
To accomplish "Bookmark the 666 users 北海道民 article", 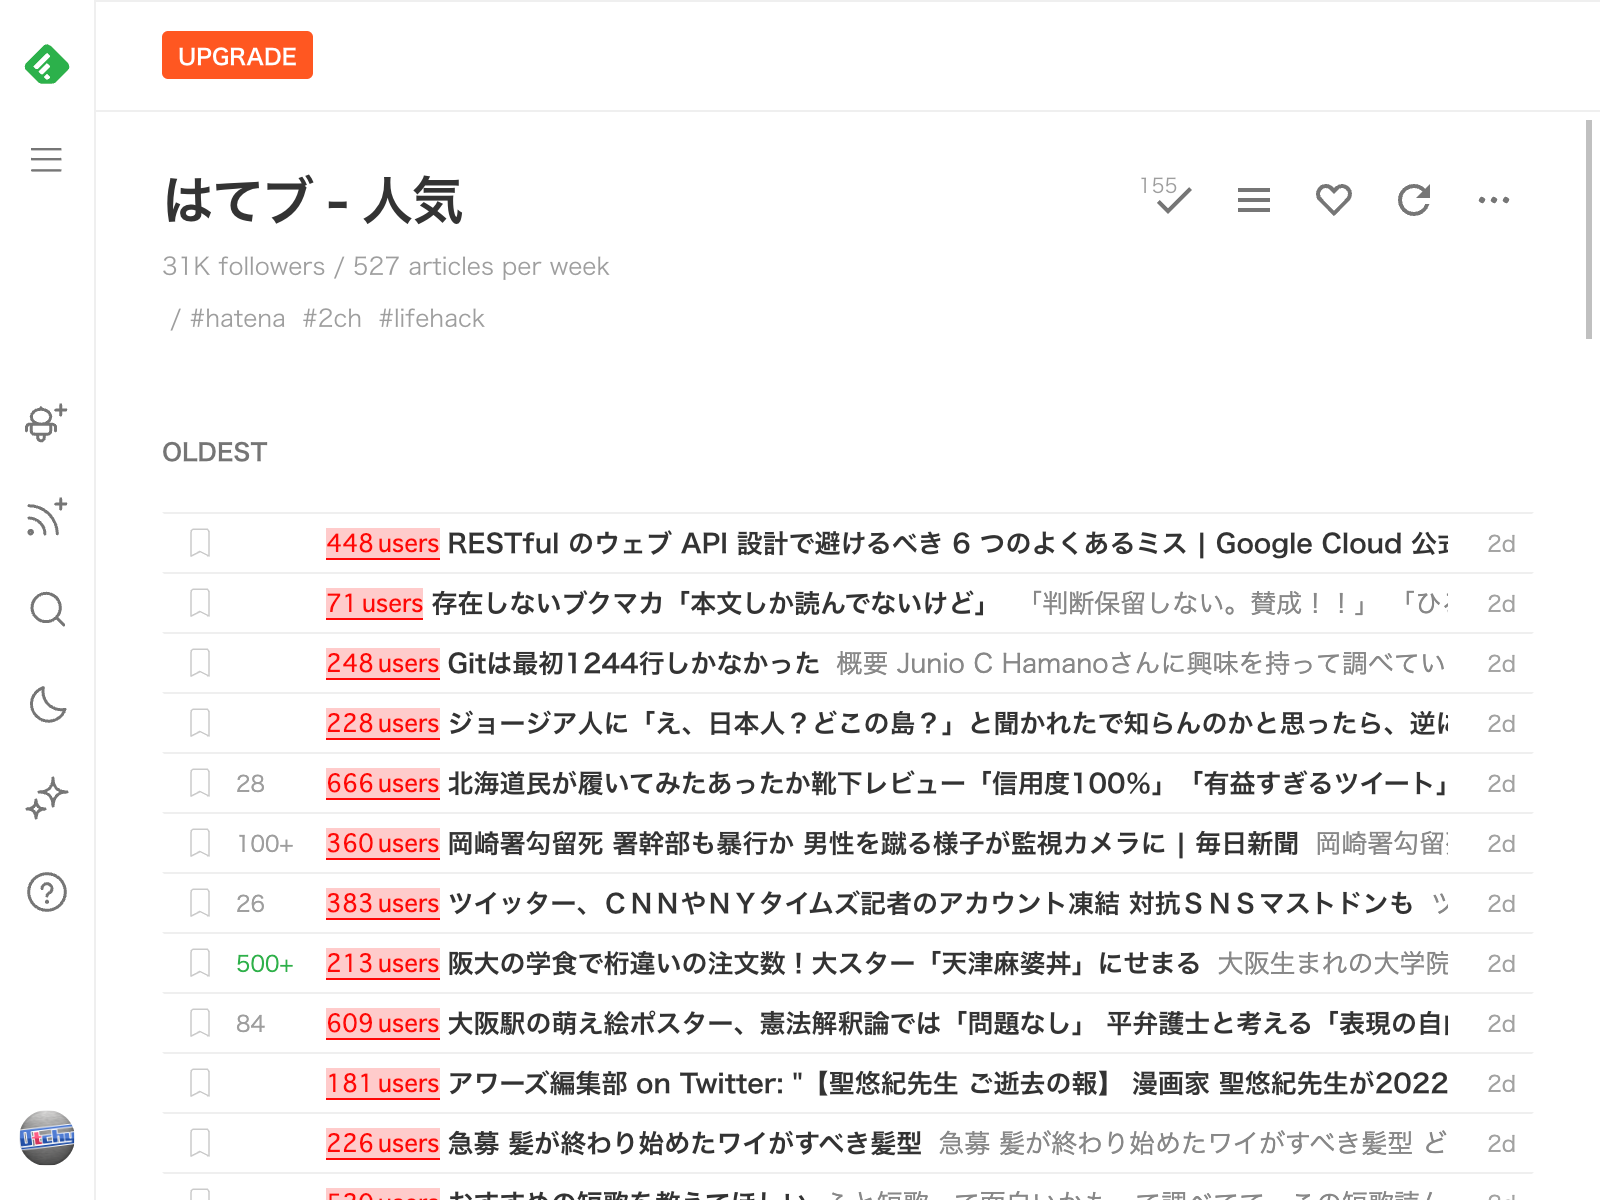I will (x=200, y=783).
